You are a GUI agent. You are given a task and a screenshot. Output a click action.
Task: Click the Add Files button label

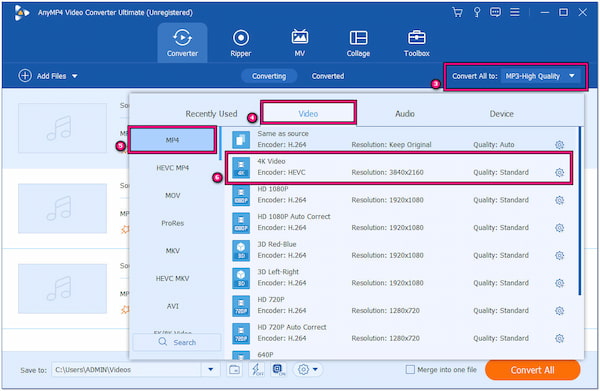51,76
